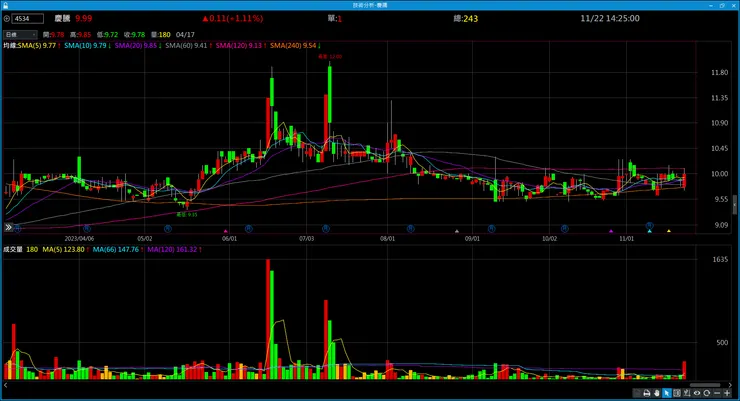Image resolution: width=740 pixels, height=401 pixels.
Task: Click the total volume 243 in header
Action: [471, 19]
